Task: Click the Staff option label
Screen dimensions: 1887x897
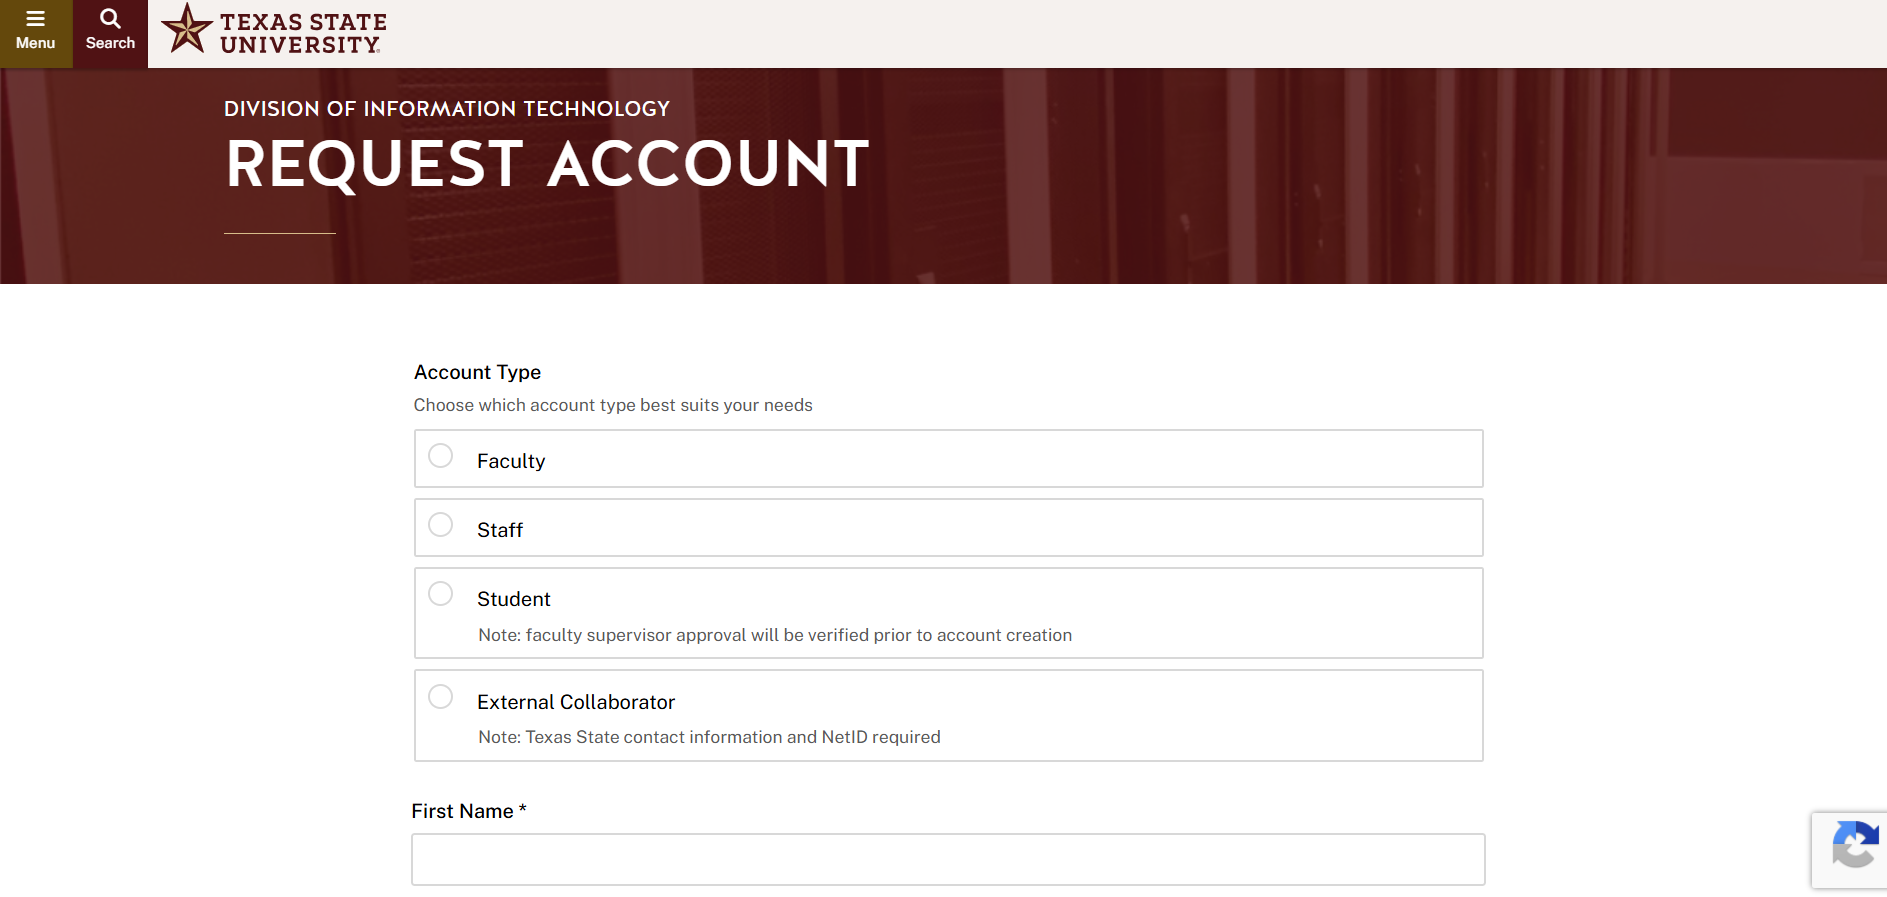Action: pos(500,530)
